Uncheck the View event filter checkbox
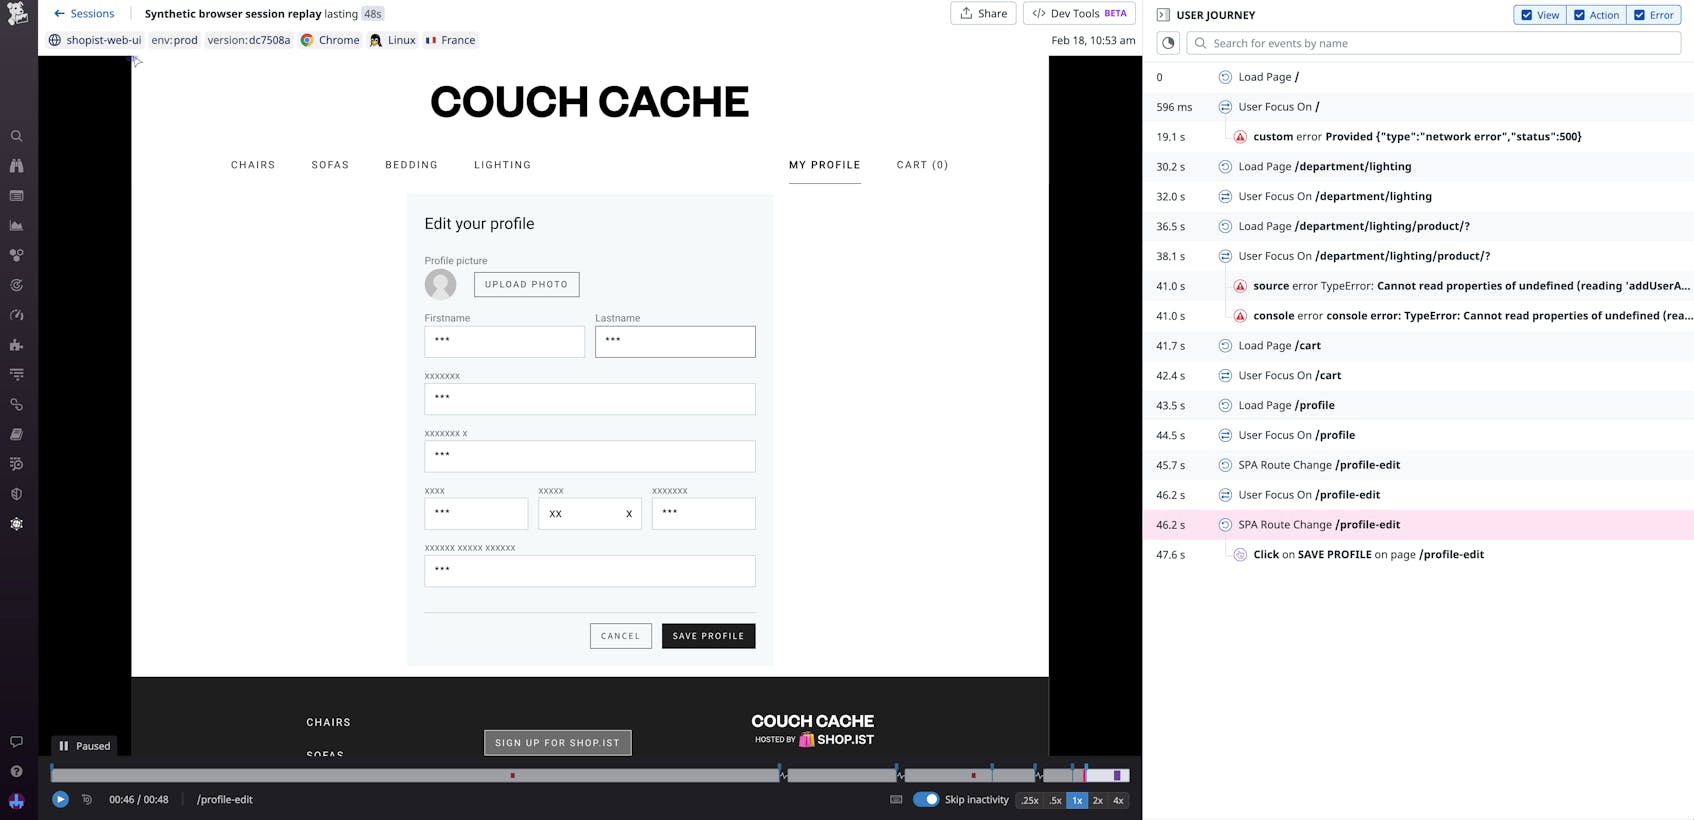This screenshot has width=1694, height=820. tap(1526, 15)
